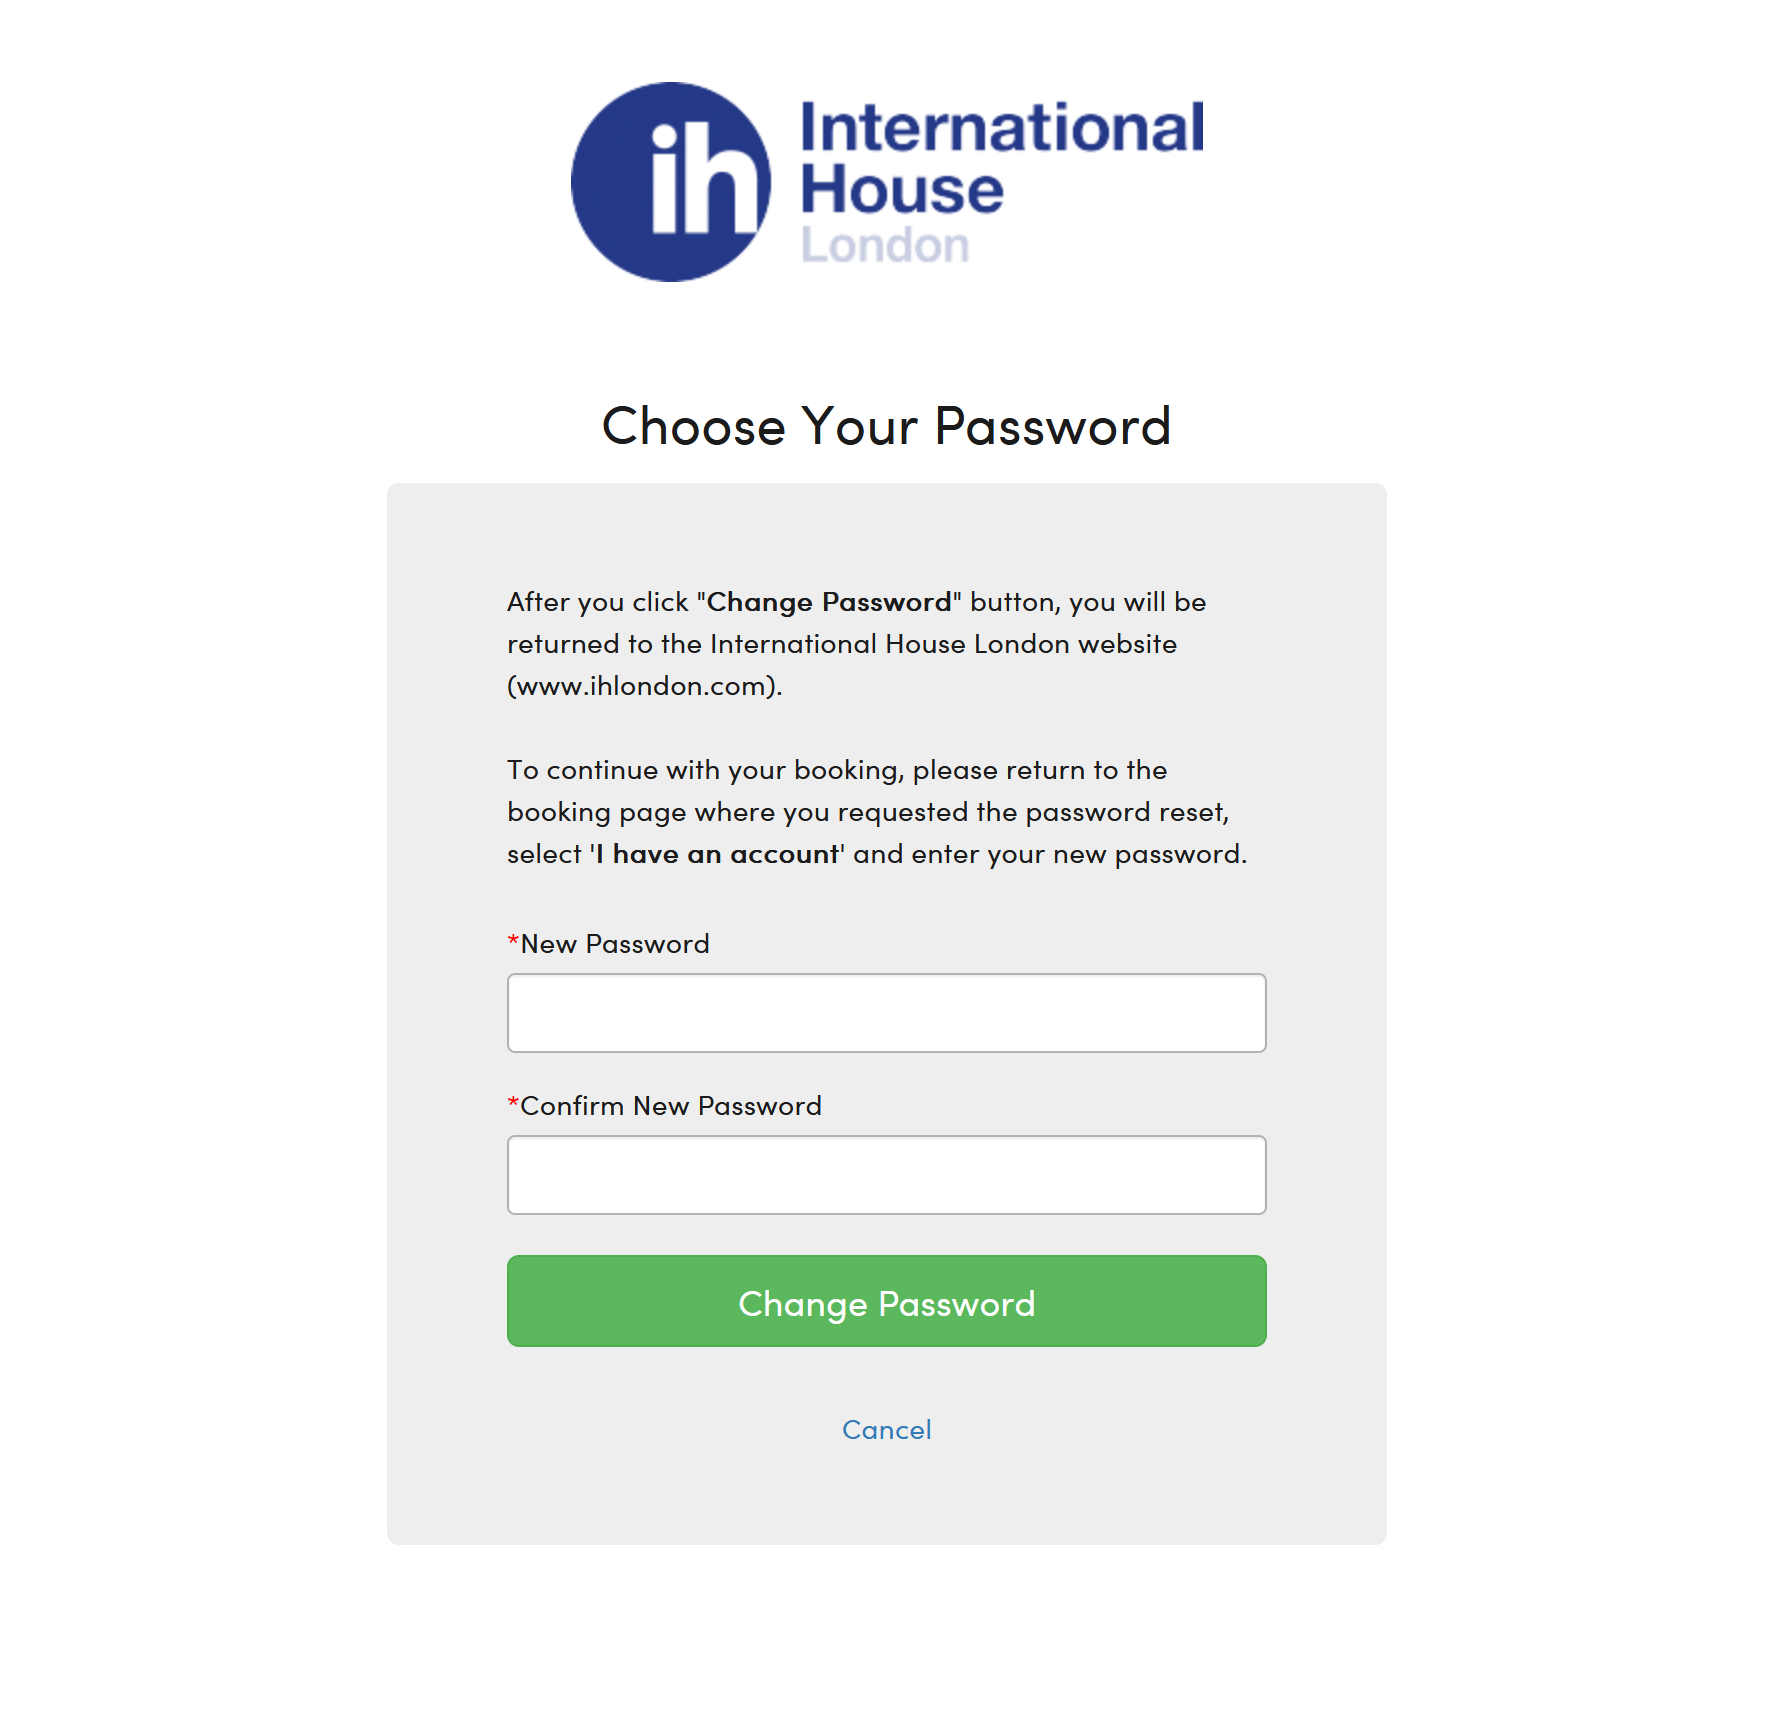Click the bold 'I have an account' text

[717, 854]
